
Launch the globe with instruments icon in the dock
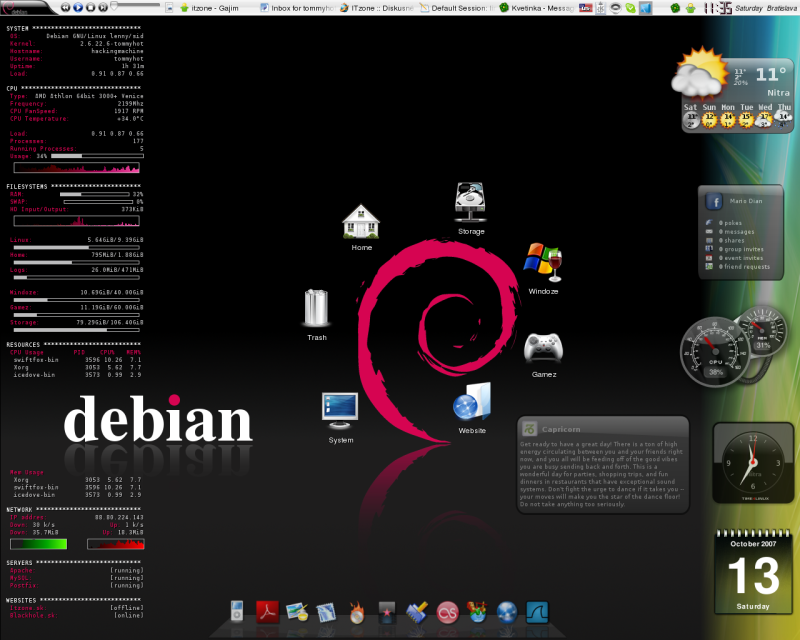(477, 611)
